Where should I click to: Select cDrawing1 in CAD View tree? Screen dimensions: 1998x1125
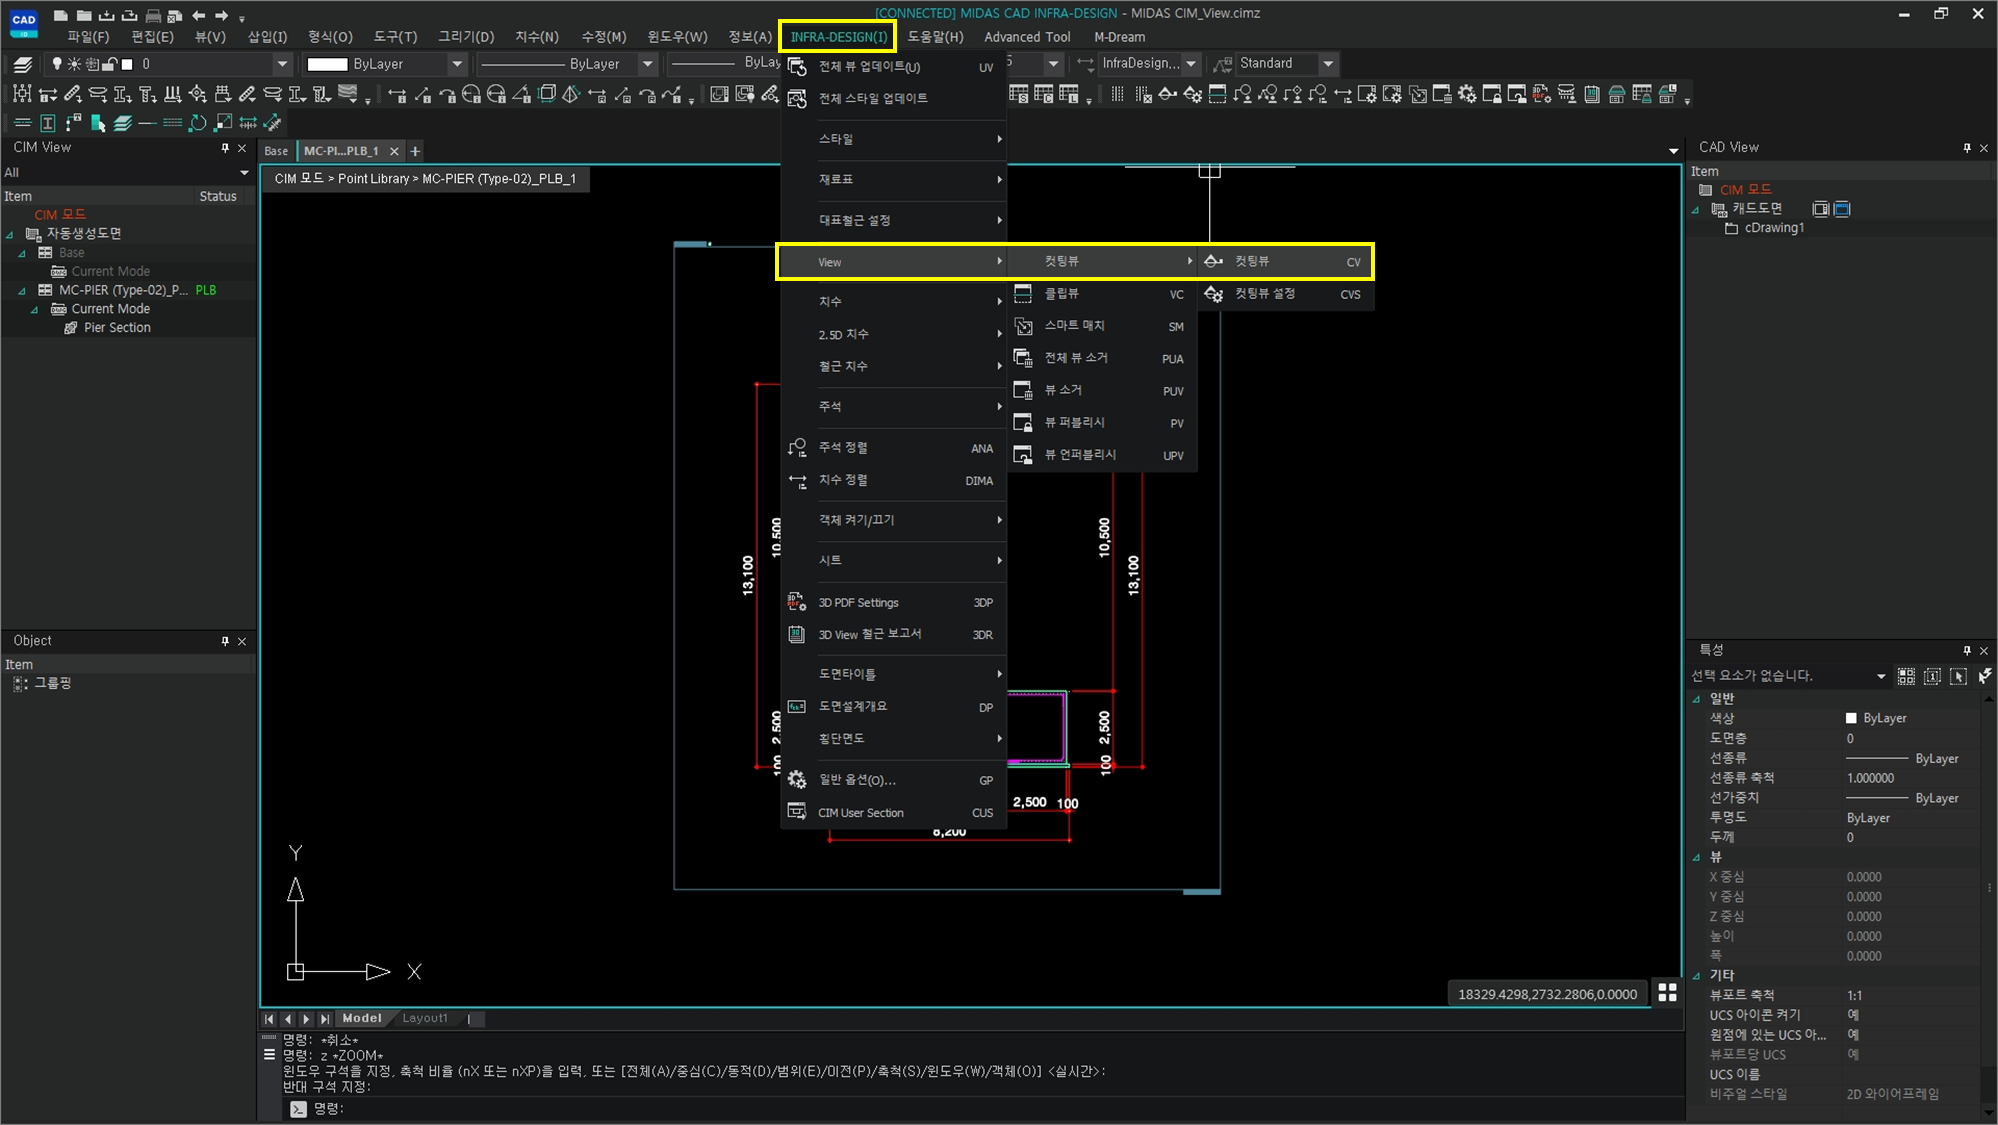[1774, 228]
